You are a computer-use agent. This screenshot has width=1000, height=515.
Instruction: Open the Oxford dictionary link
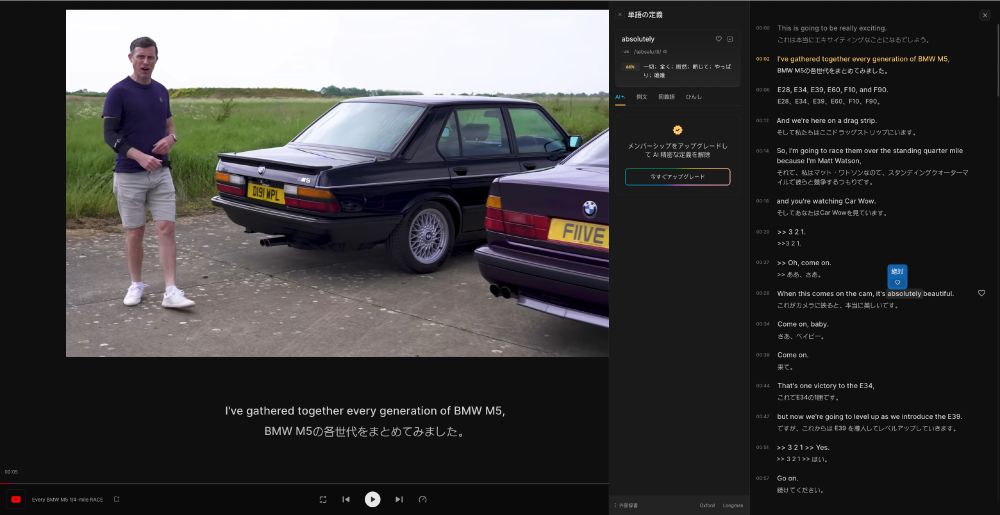pos(707,505)
